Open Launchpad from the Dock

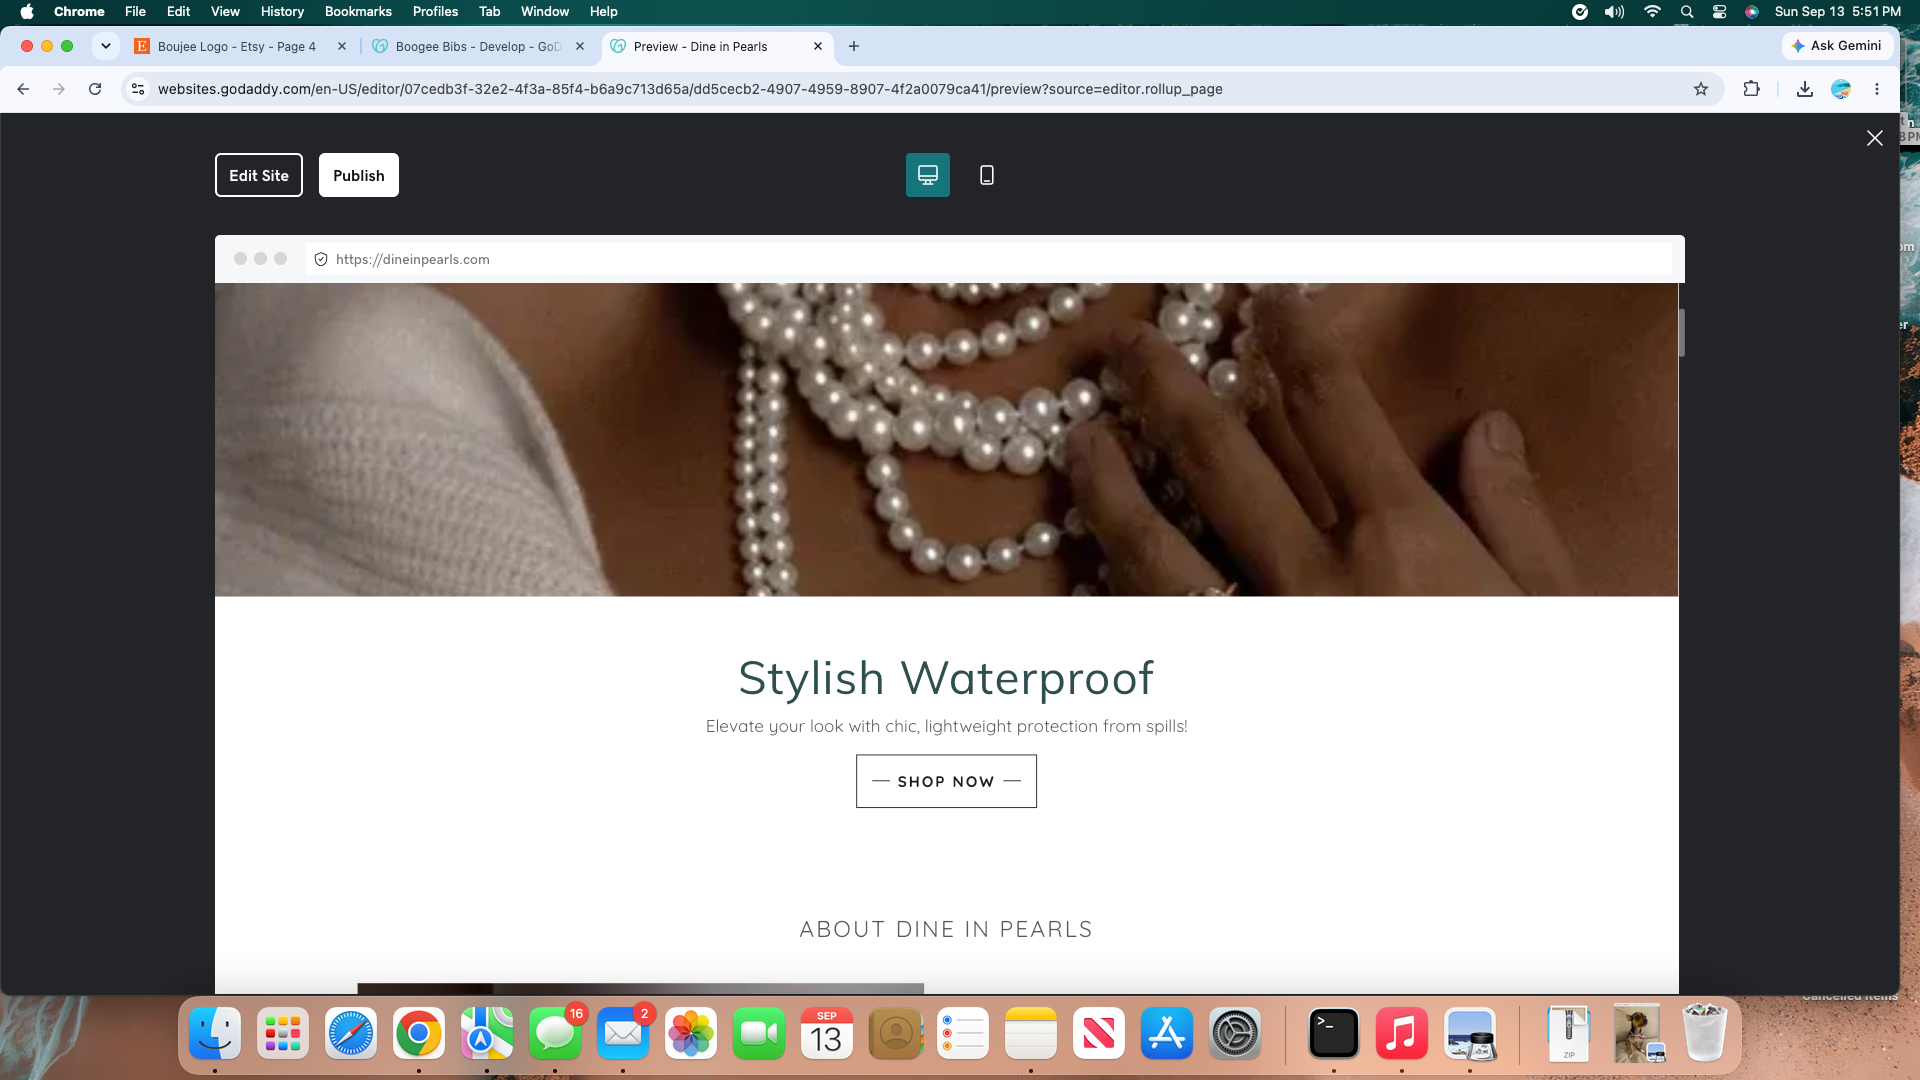tap(283, 1033)
